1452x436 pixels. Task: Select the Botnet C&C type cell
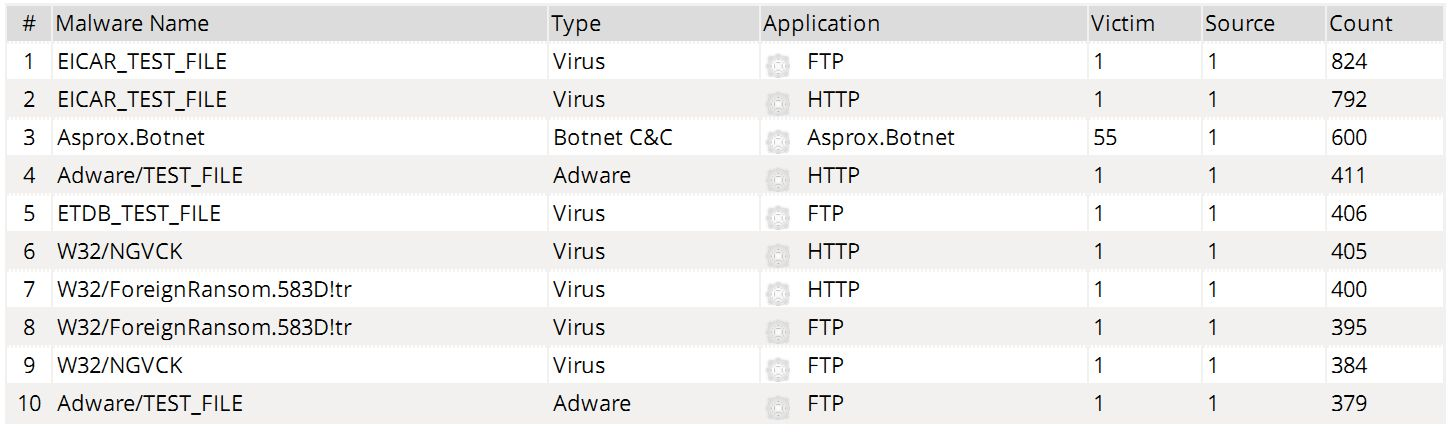(612, 138)
